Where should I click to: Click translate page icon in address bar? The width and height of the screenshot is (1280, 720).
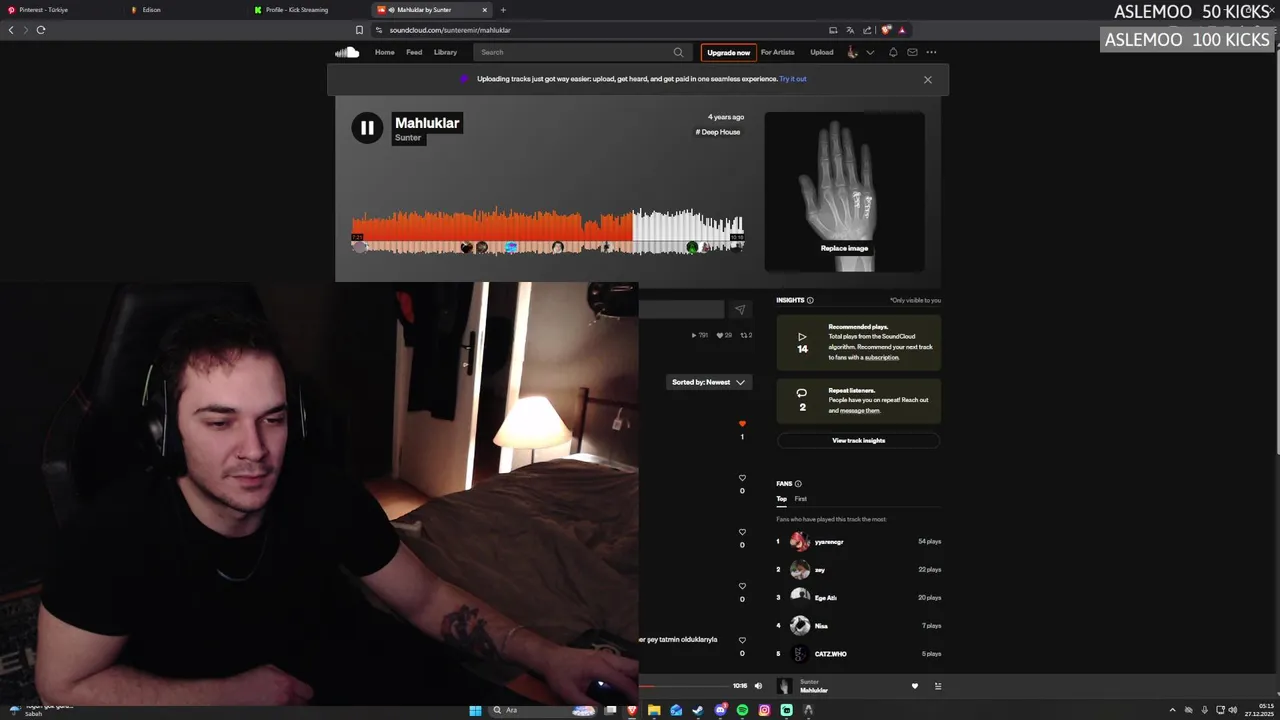[850, 30]
